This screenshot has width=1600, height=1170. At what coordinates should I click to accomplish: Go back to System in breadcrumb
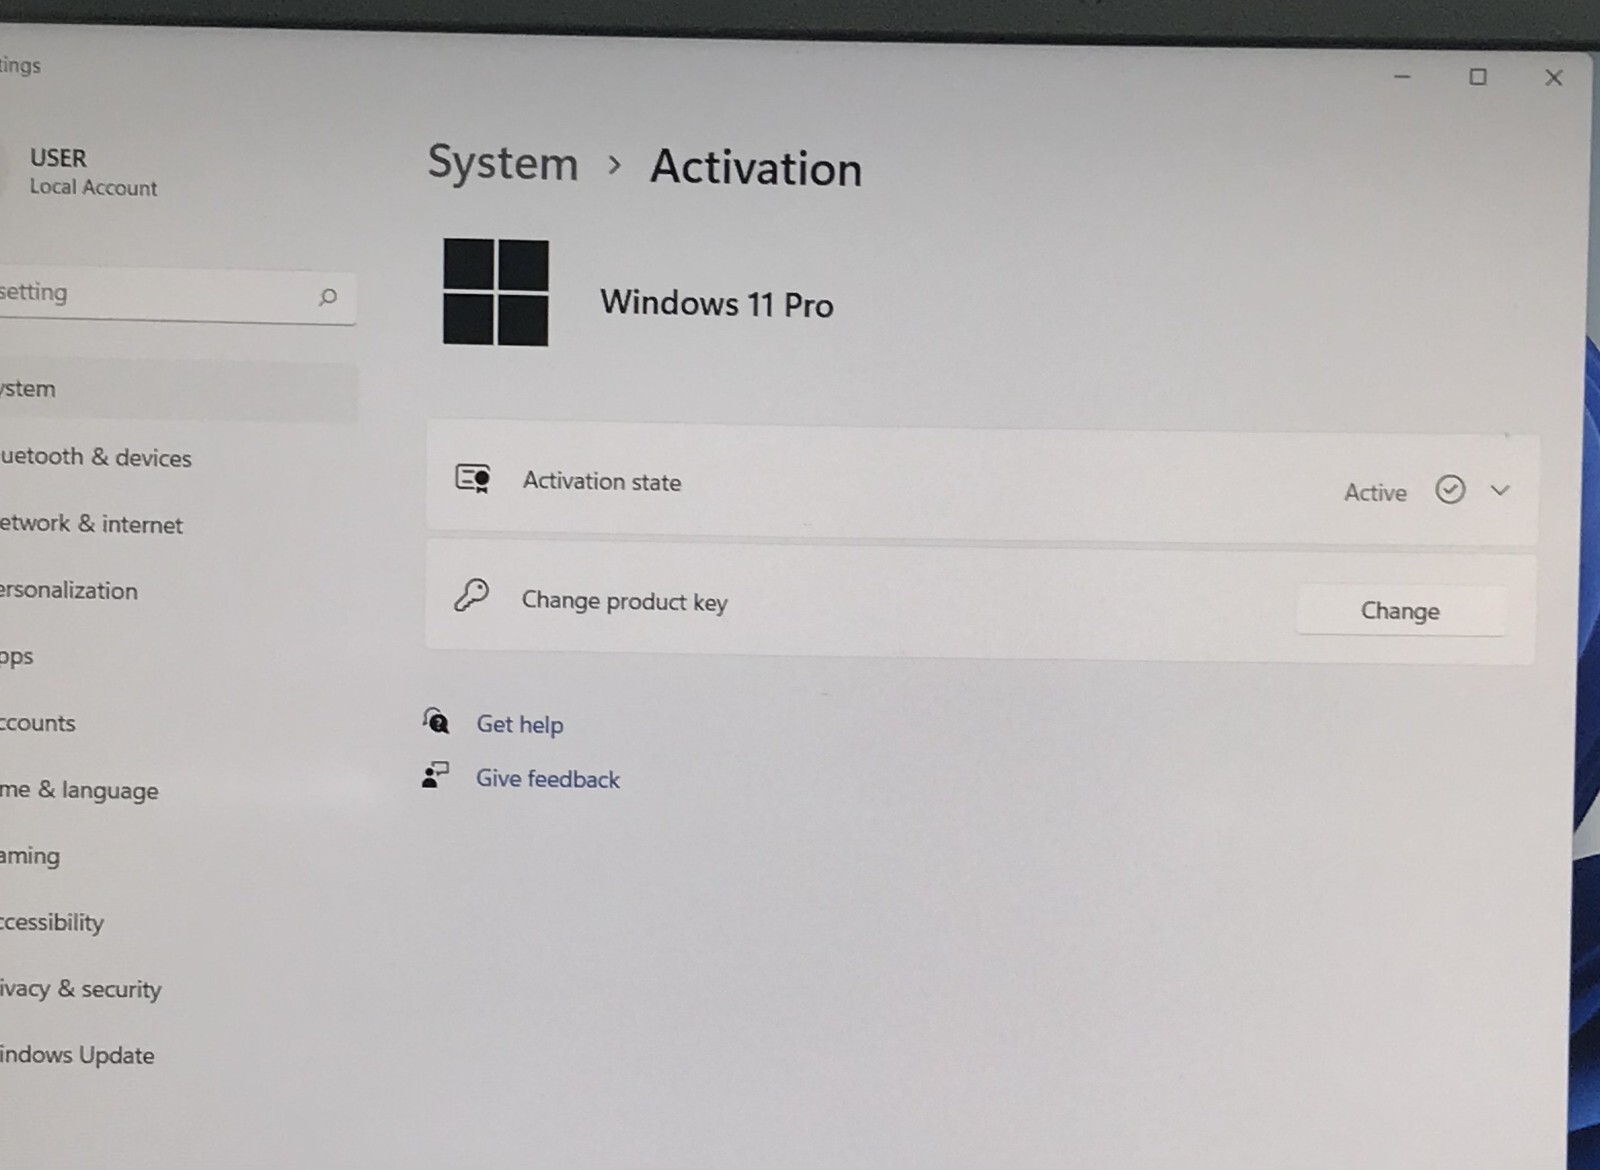[503, 163]
